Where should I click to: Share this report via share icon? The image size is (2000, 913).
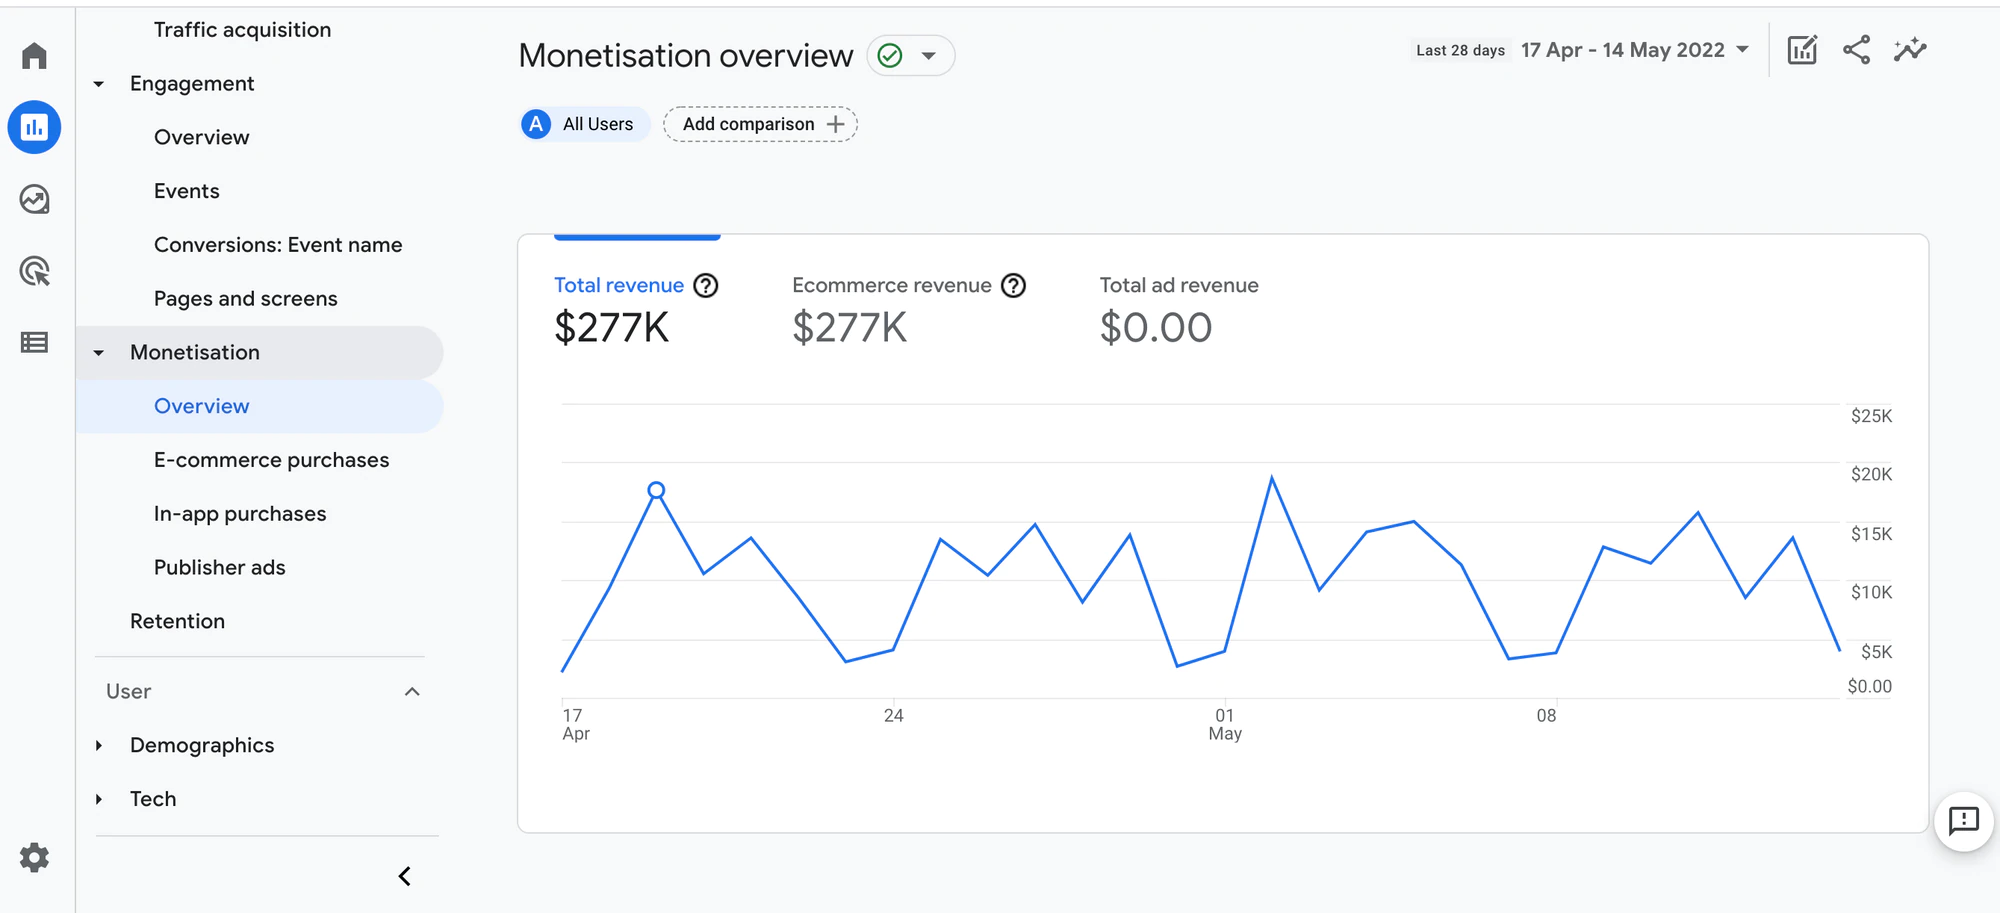[1856, 50]
